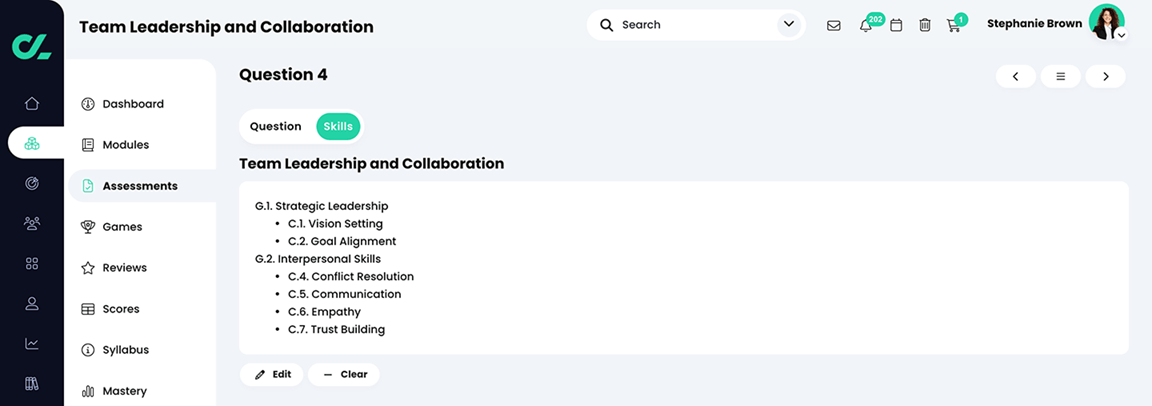Open the people group icon in the rail

32,223
